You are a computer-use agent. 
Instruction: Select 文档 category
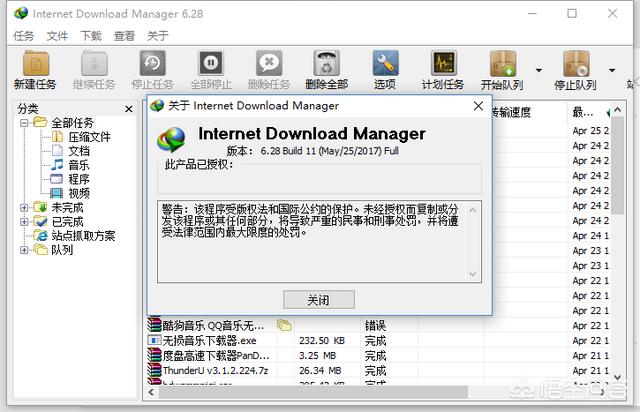tap(78, 151)
